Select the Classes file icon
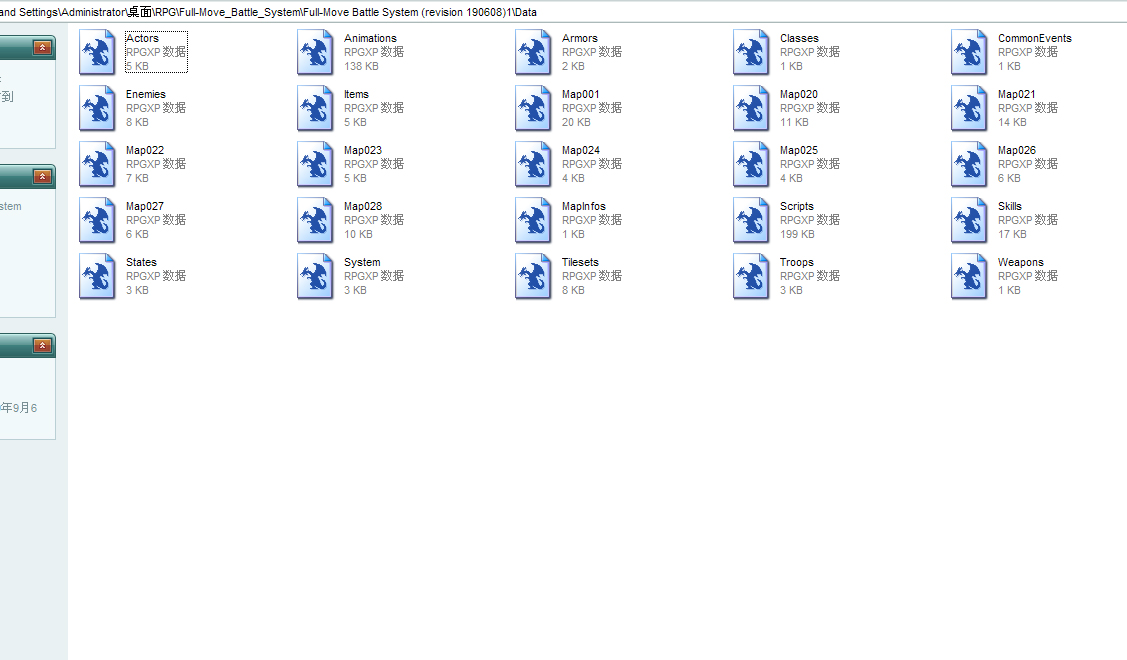The height and width of the screenshot is (660, 1127). click(751, 52)
